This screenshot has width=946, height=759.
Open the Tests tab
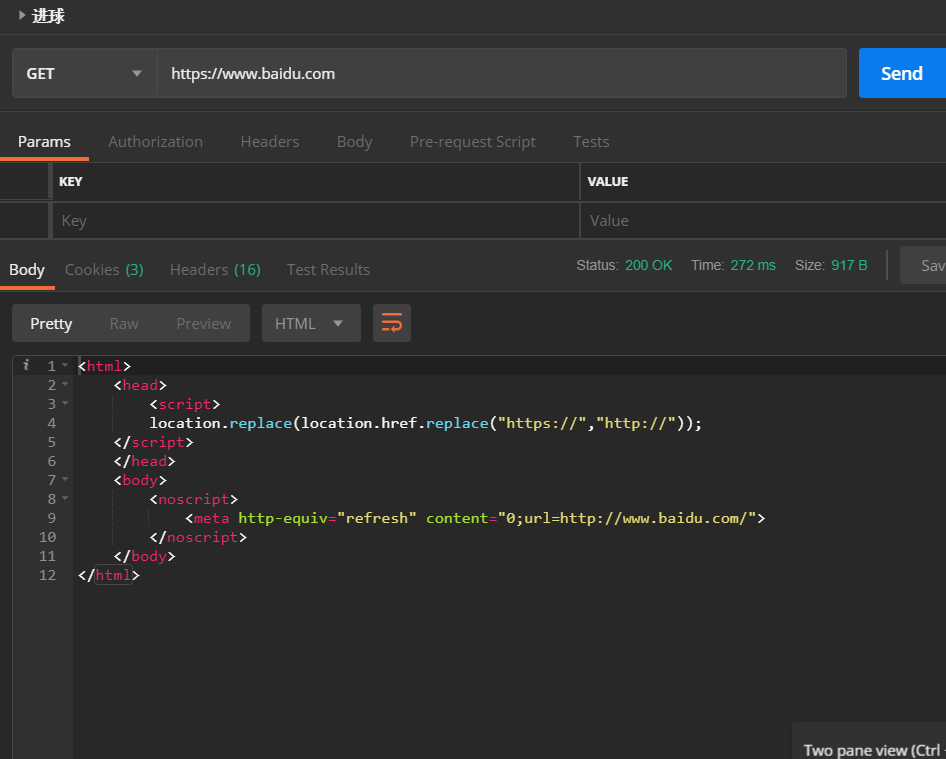coord(591,142)
